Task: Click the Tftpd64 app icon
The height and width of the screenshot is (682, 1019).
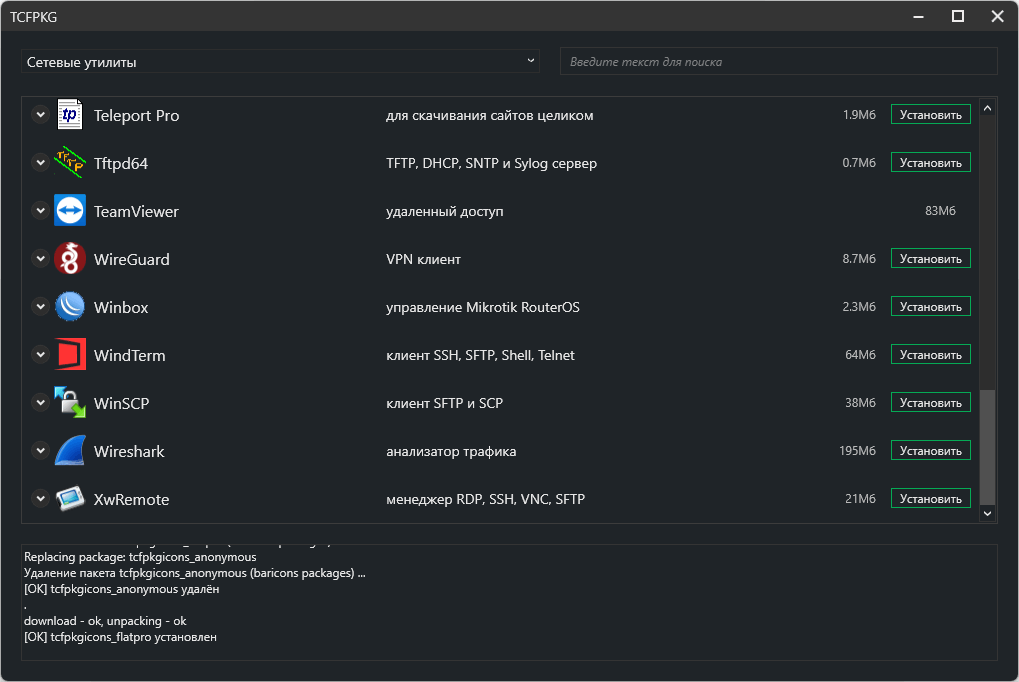Action: 70,163
